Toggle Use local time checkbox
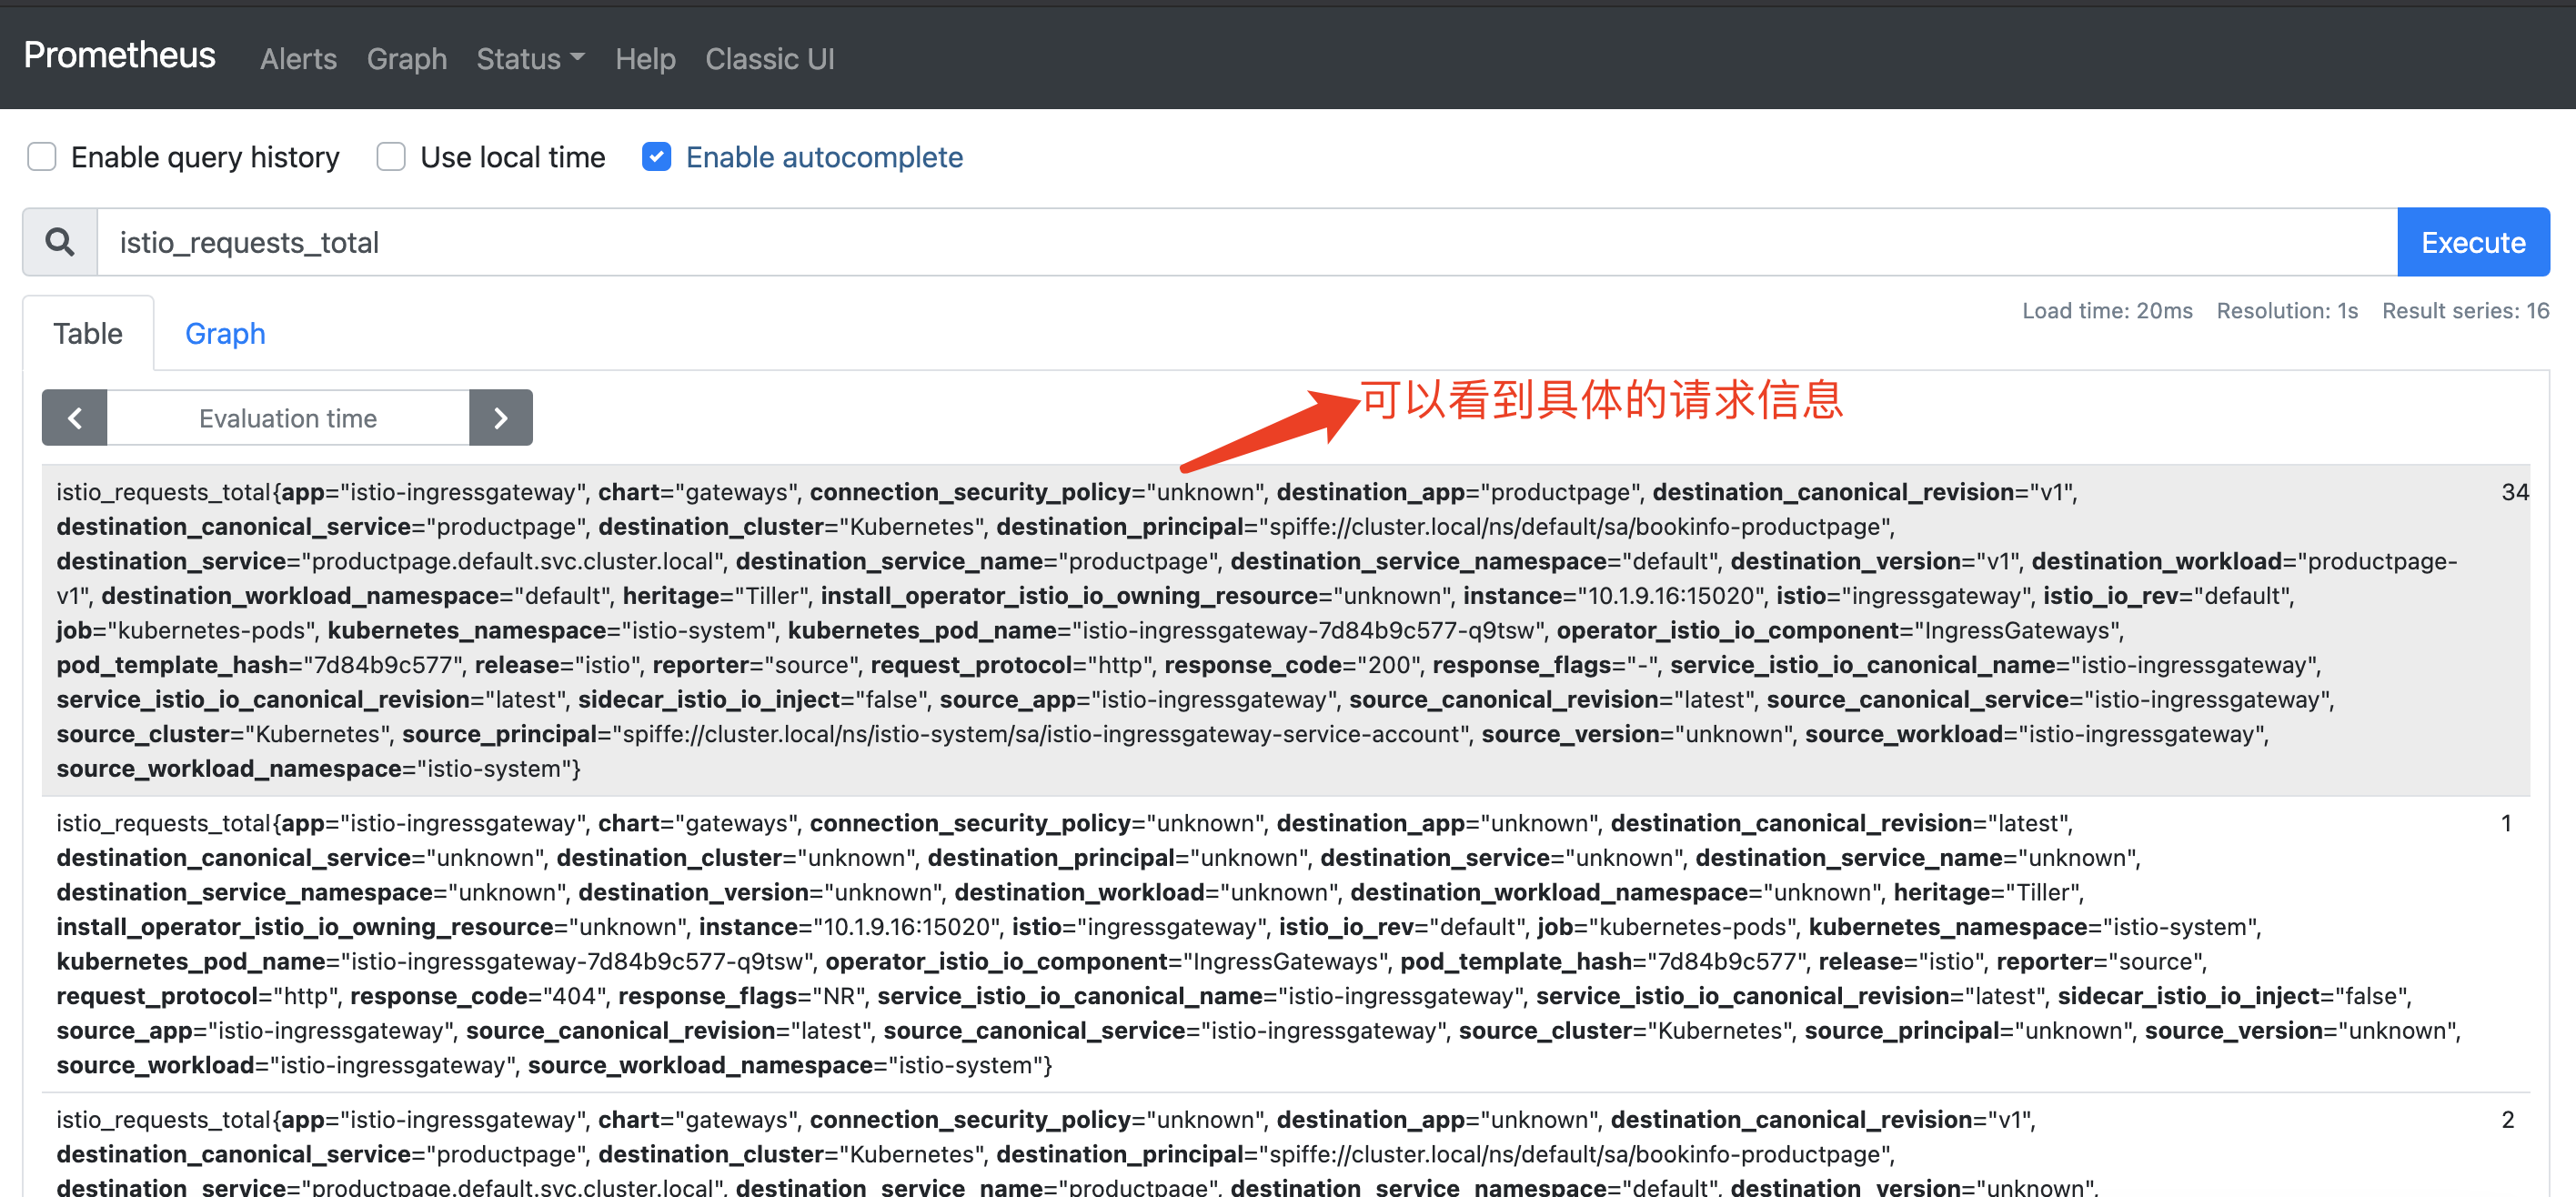The width and height of the screenshot is (2576, 1197). point(391,157)
